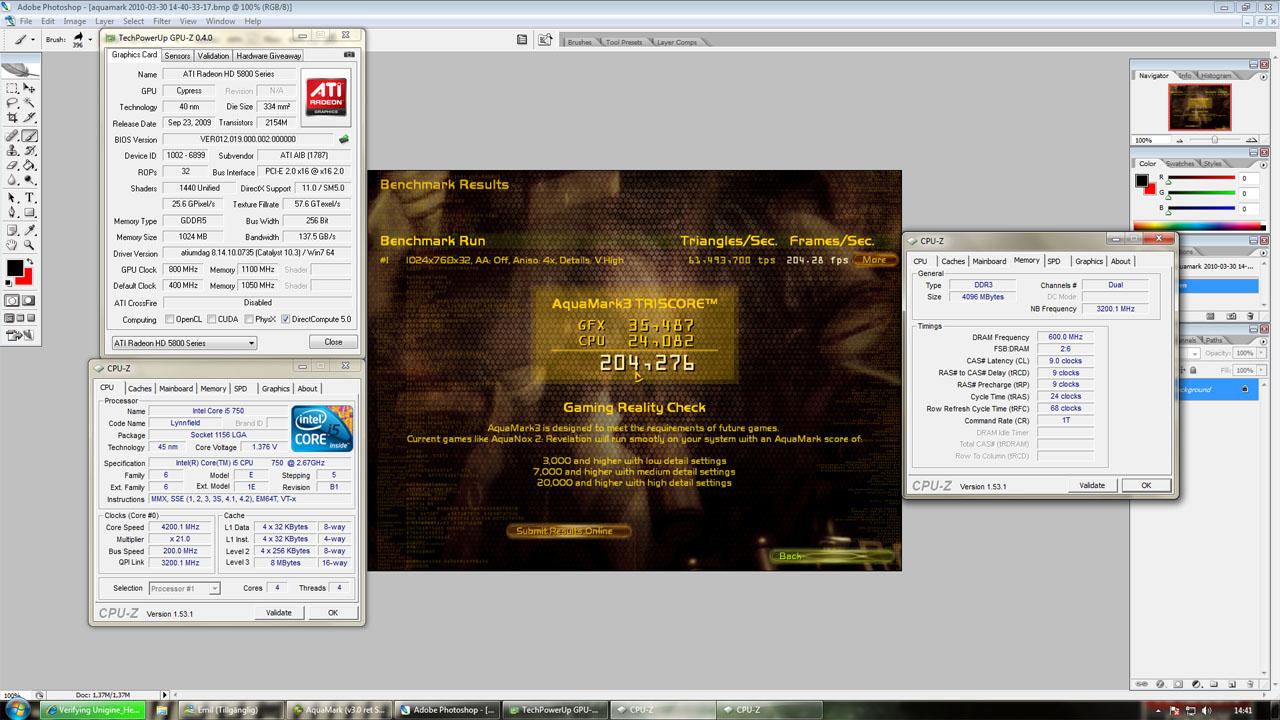Toggle the DirectCompute 5.0 checkbox
Image resolution: width=1280 pixels, height=720 pixels.
(286, 320)
